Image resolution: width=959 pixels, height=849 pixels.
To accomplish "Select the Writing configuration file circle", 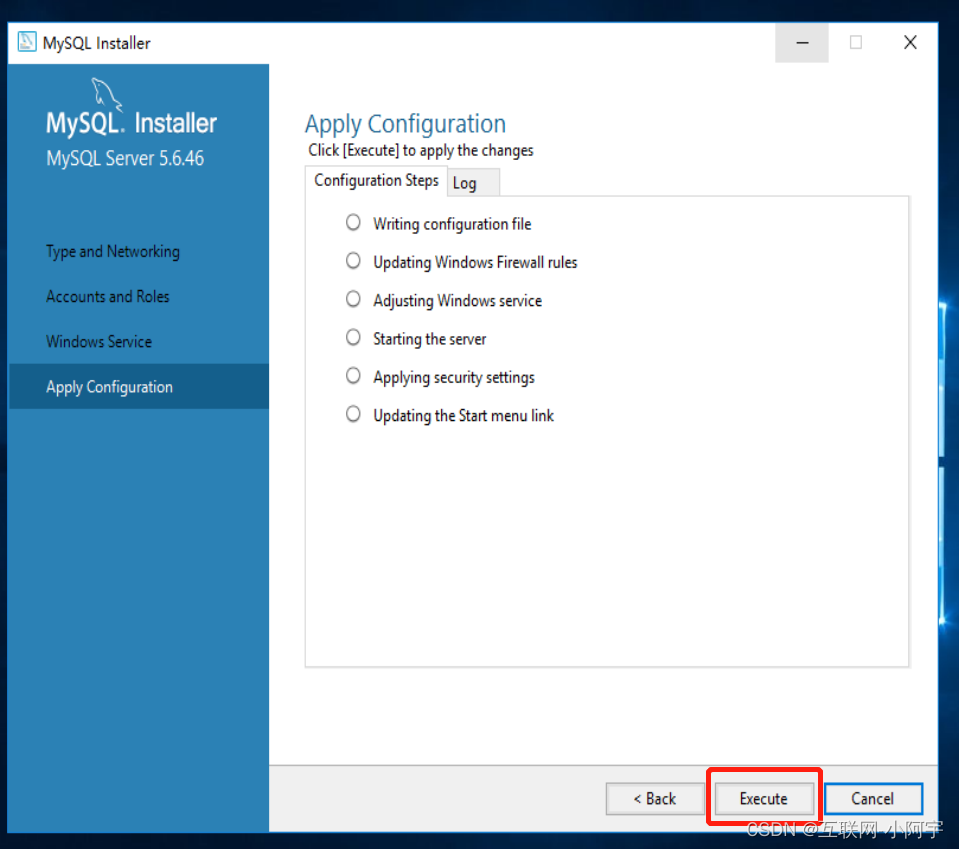I will tap(352, 222).
